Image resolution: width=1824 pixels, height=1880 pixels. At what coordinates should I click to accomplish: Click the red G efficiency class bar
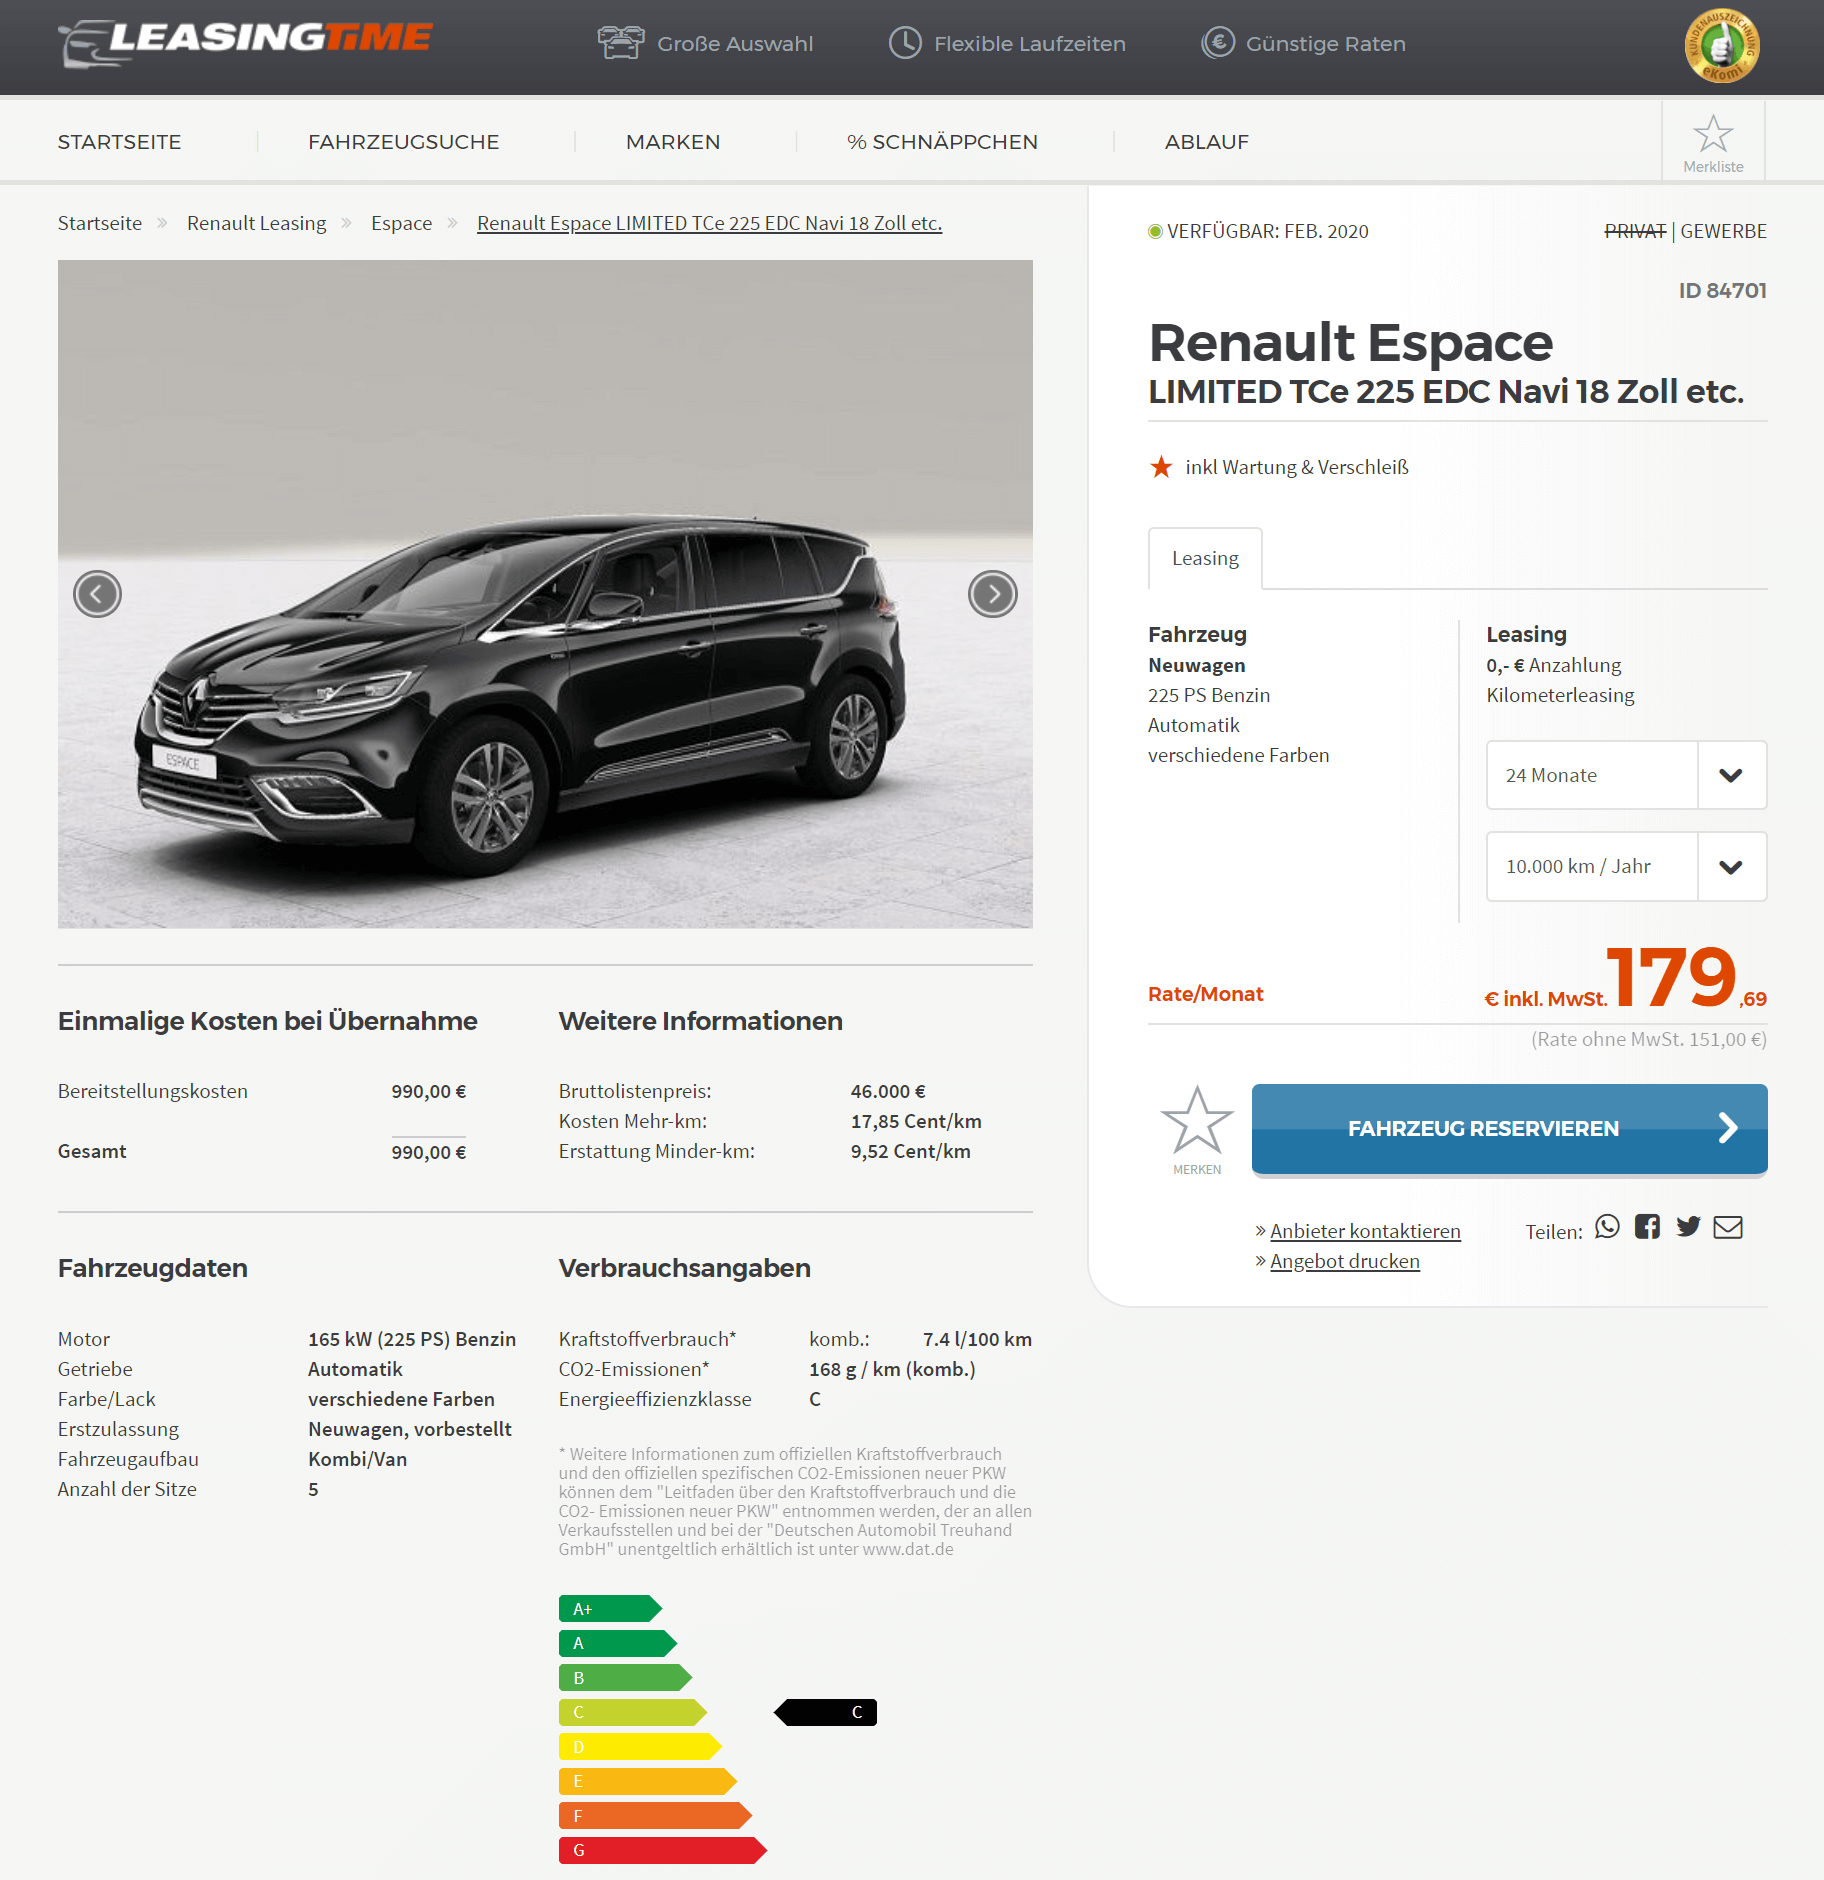point(662,1850)
